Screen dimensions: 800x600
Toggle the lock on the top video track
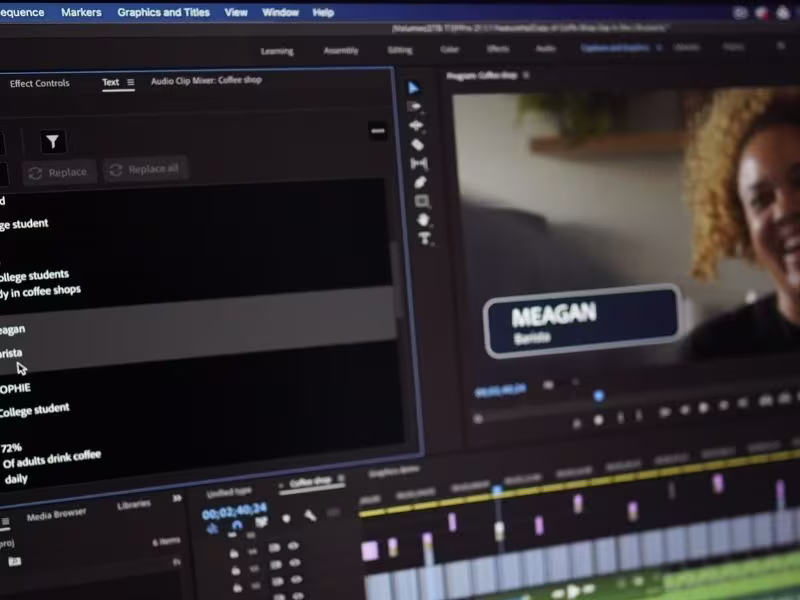(x=234, y=554)
